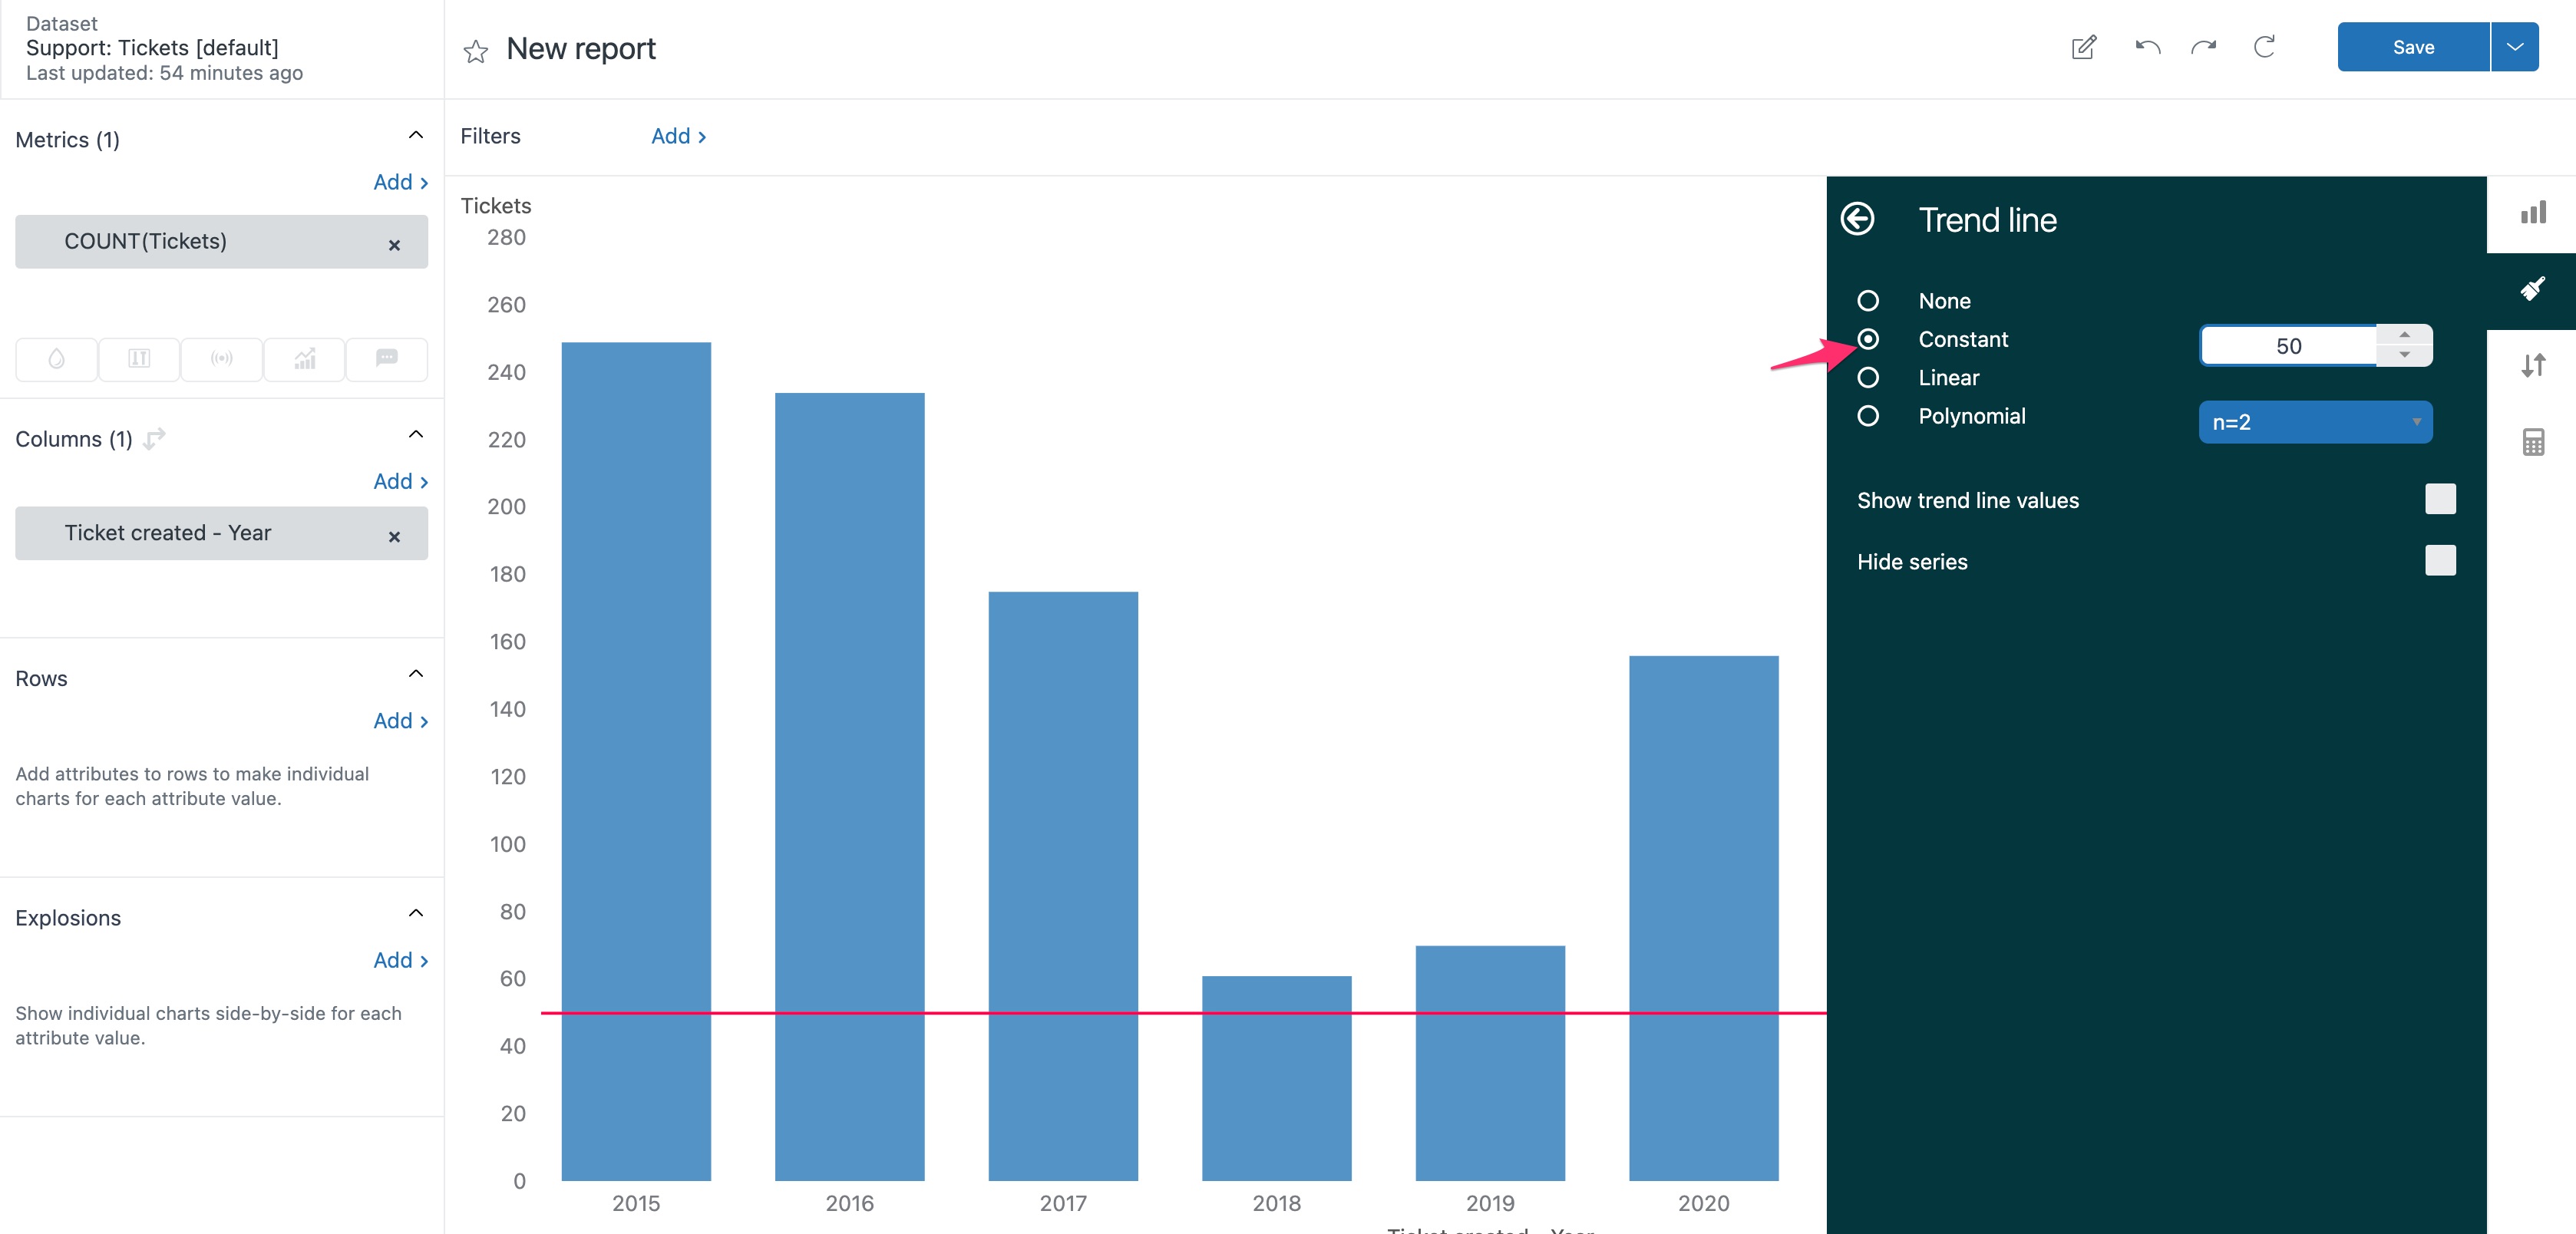Click the back arrow in Trend line panel
Viewport: 2576px width, 1234px height.
(x=1857, y=219)
